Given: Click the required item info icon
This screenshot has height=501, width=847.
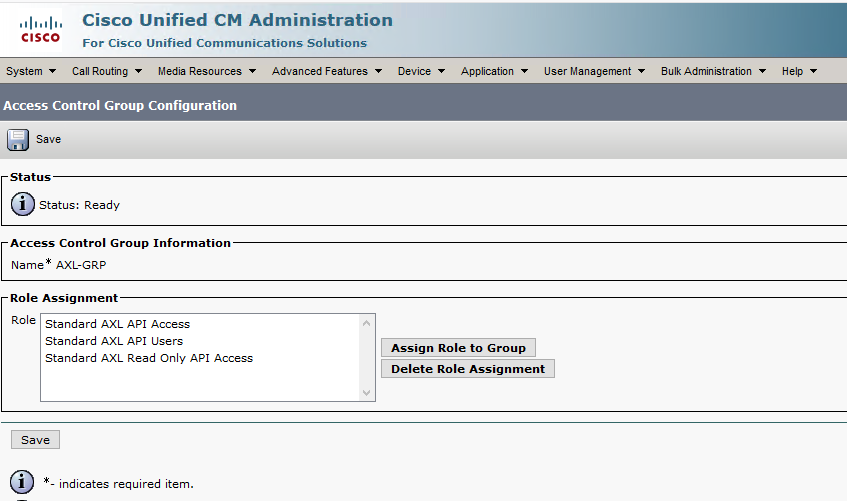Looking at the screenshot, I should pos(23,482).
